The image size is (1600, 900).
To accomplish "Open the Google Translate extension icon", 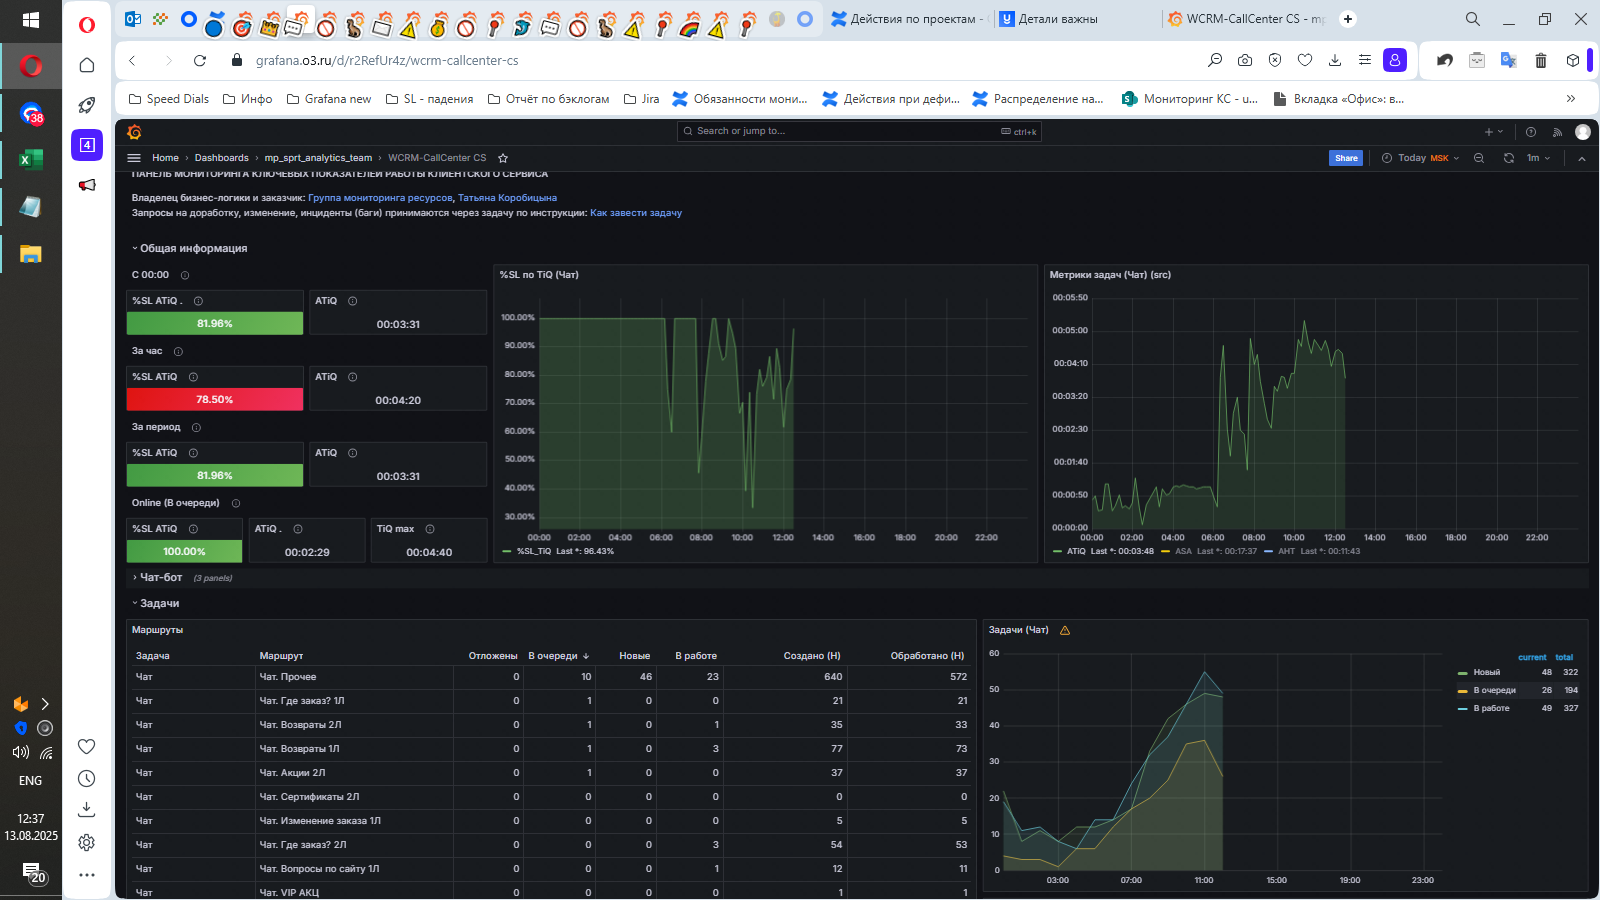I will [x=1509, y=60].
